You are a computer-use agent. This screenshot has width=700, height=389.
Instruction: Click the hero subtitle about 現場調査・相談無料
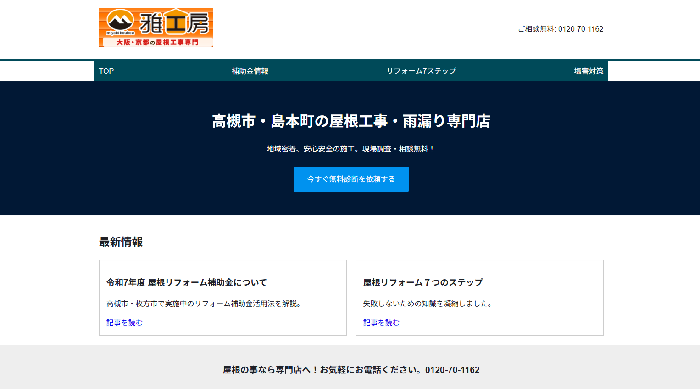[350, 149]
